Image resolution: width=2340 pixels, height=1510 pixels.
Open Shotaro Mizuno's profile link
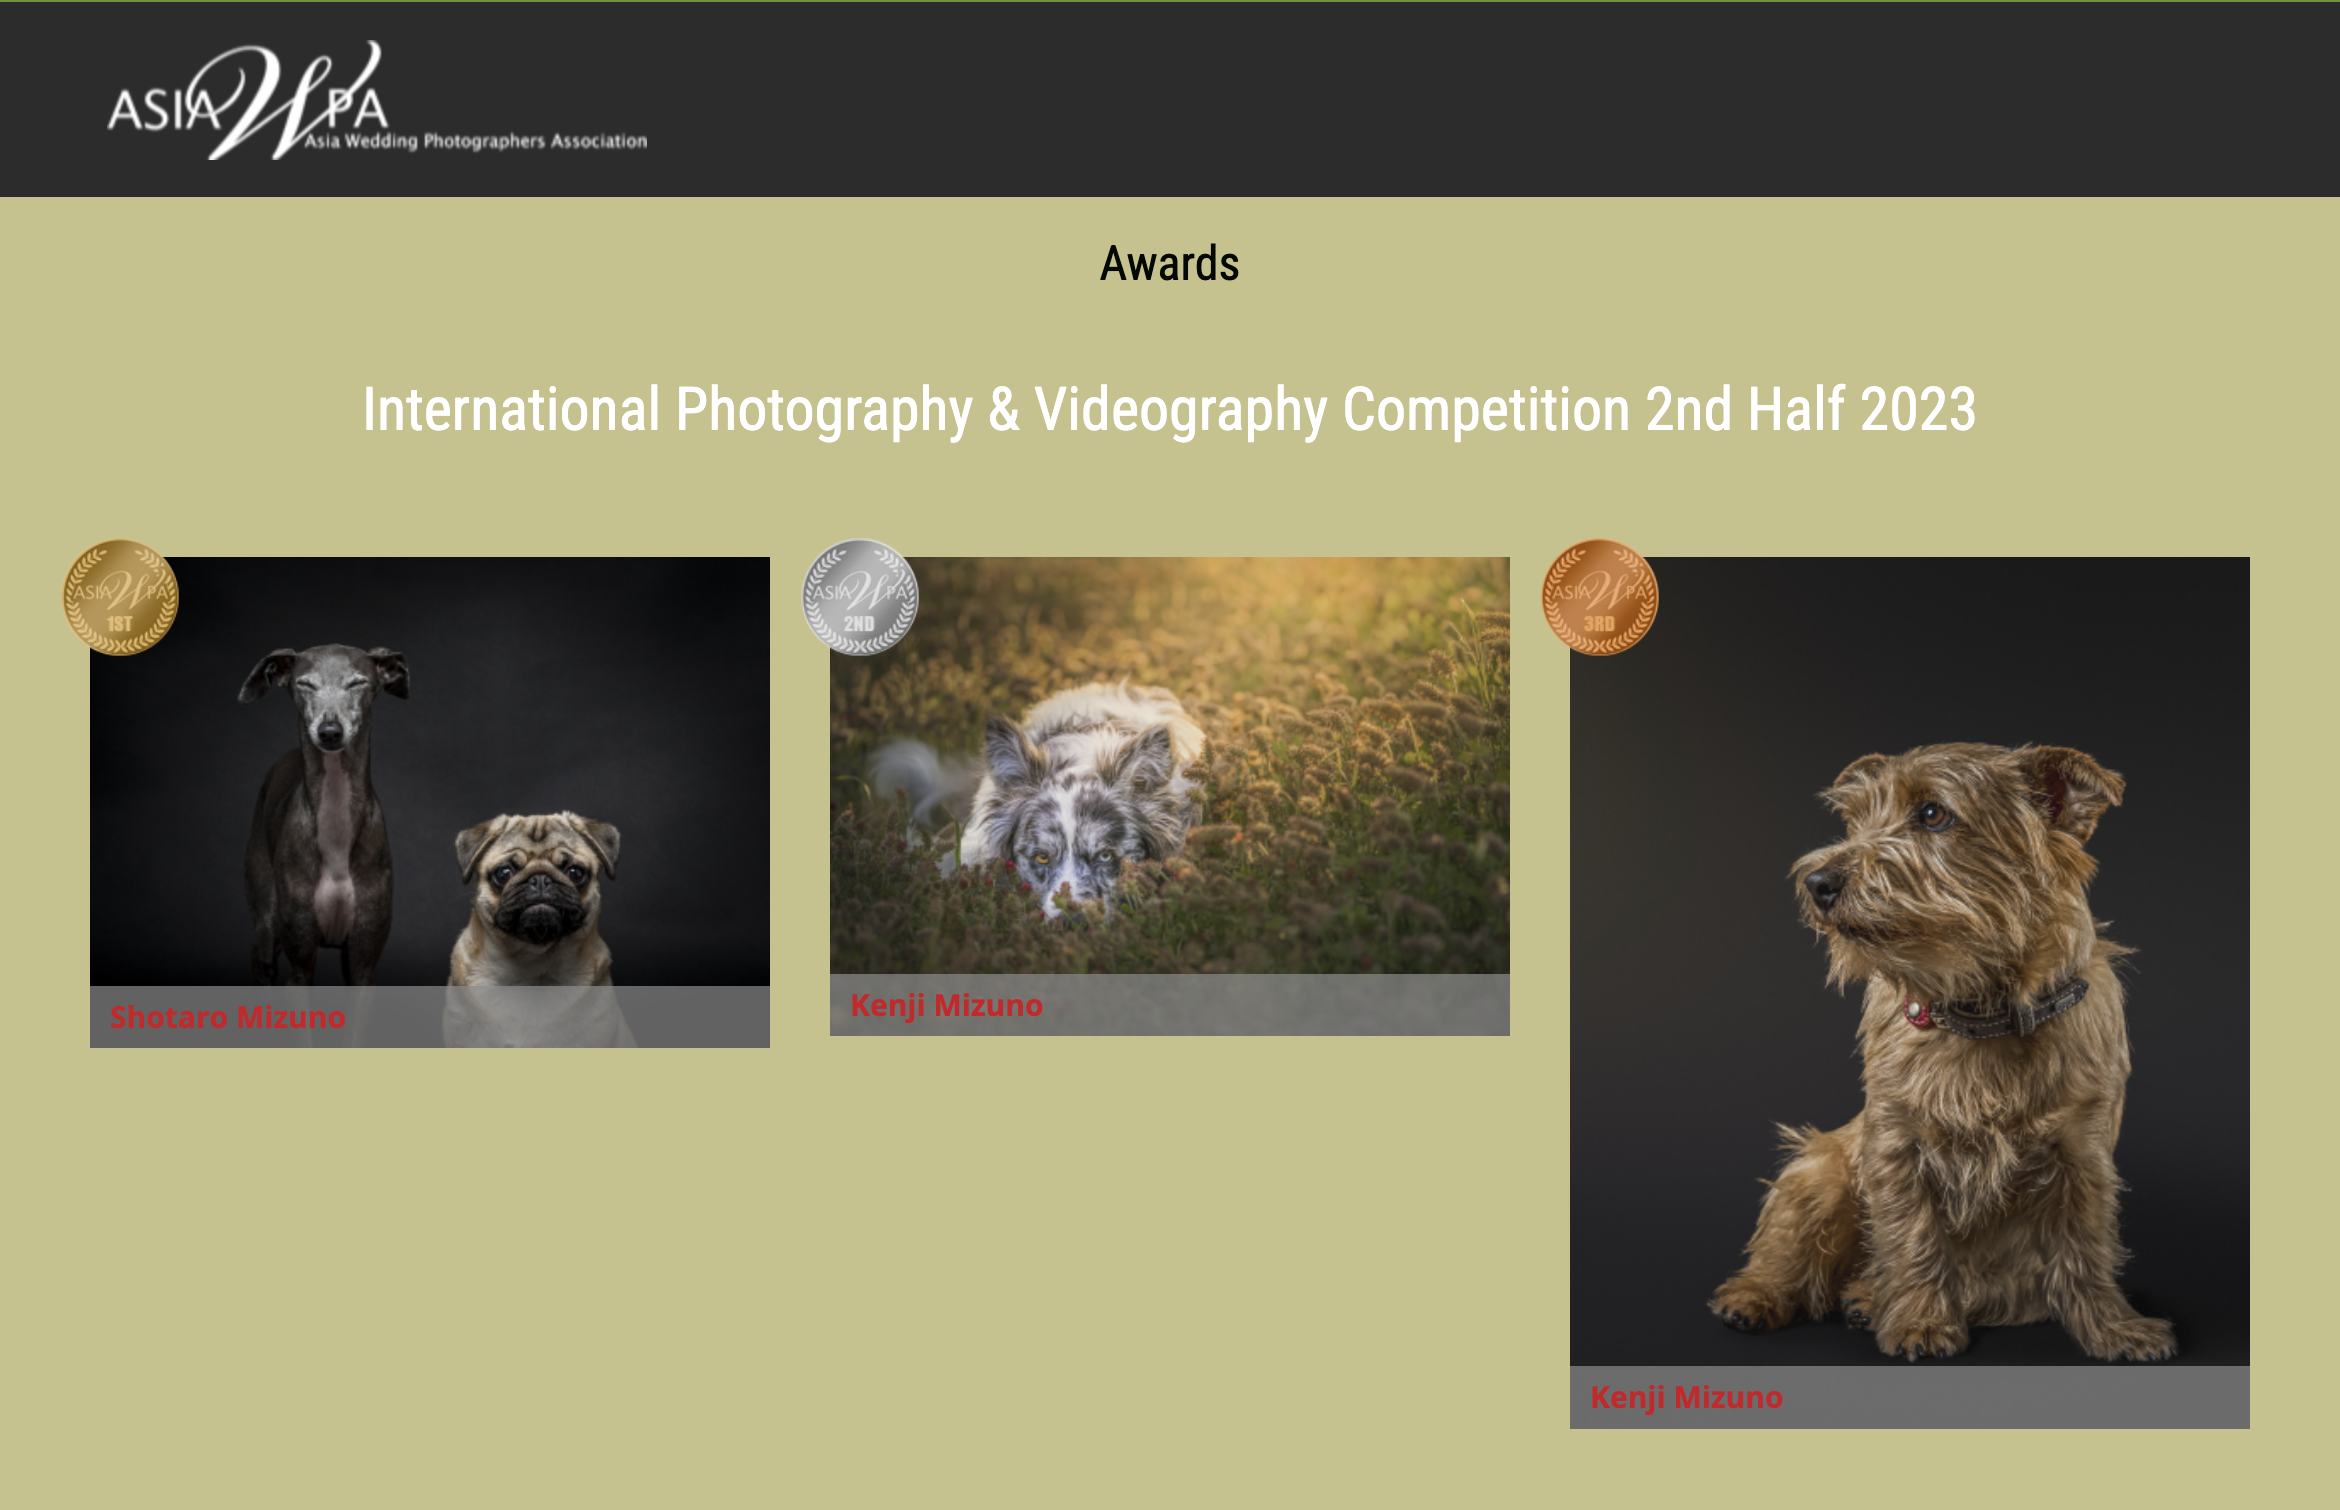pyautogui.click(x=228, y=1017)
